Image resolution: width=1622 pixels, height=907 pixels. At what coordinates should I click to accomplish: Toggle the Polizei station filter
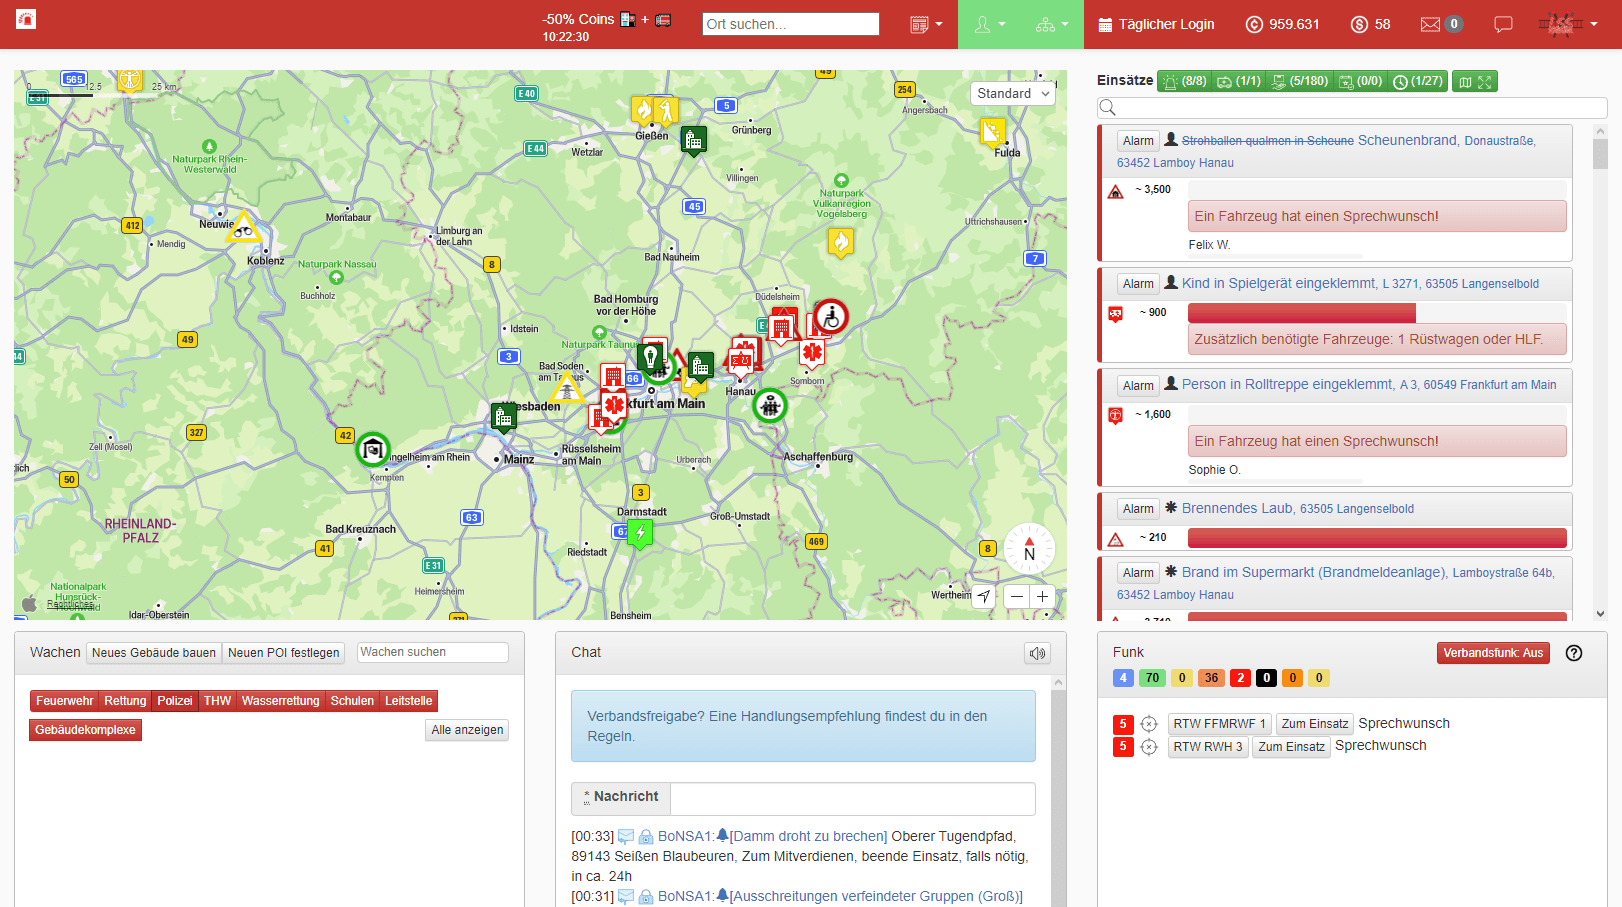(174, 701)
